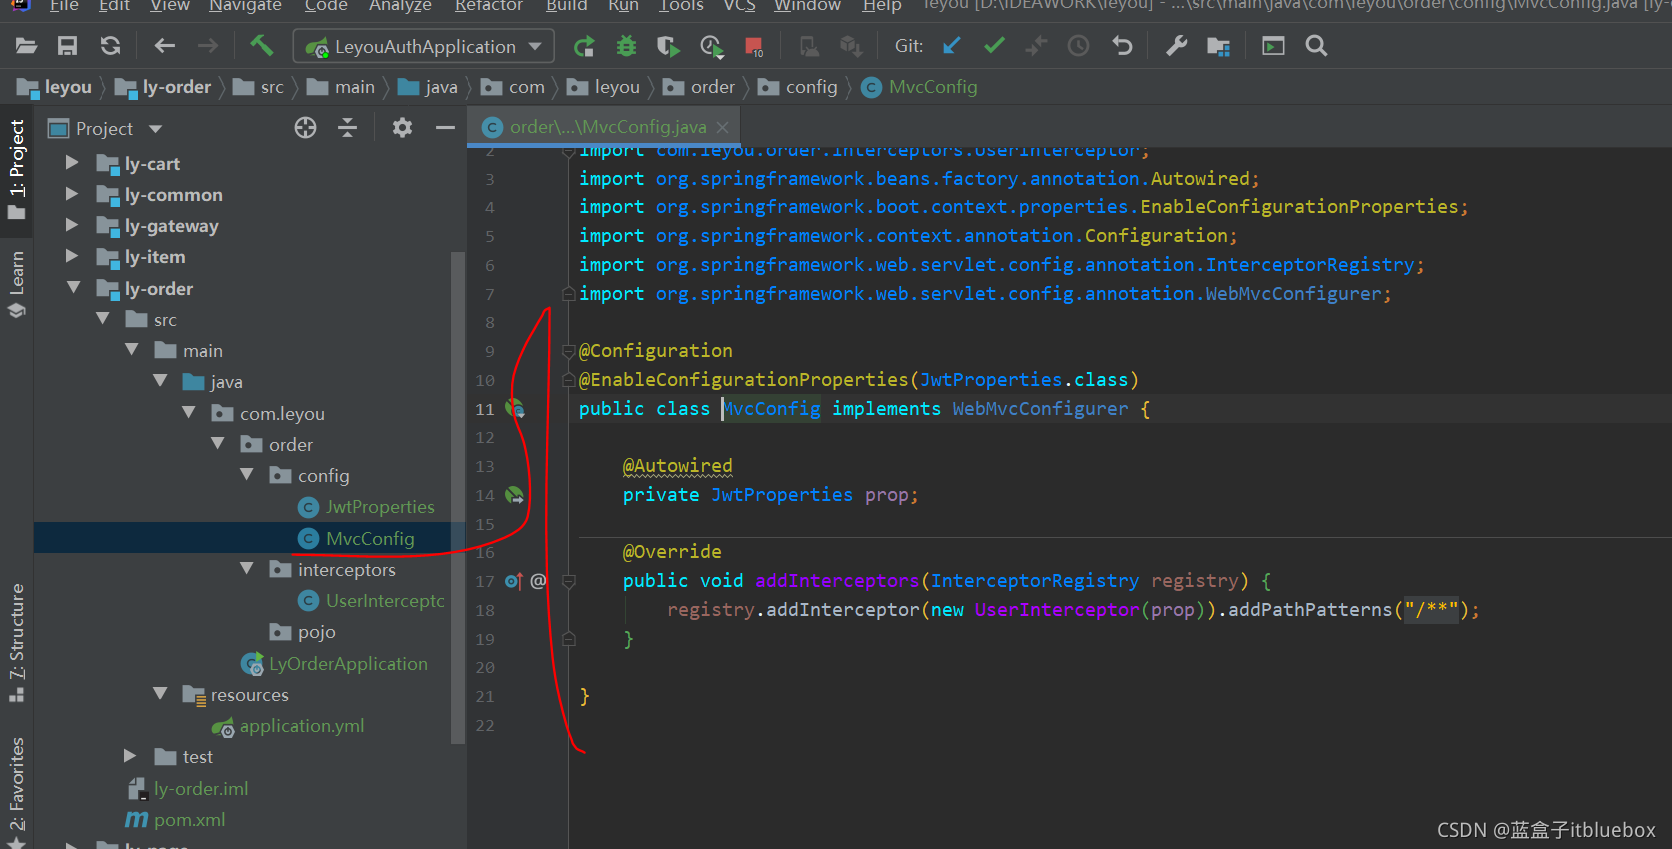Close the MvcConfig.java editor tab
Image resolution: width=1672 pixels, height=849 pixels.
click(x=722, y=127)
